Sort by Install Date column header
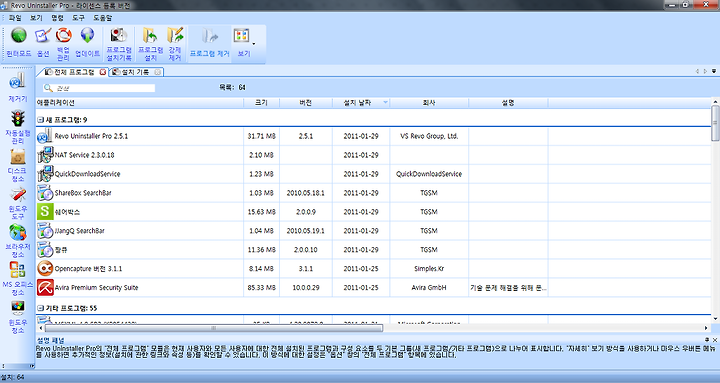Viewport: 720px width, 383px height. [x=361, y=103]
